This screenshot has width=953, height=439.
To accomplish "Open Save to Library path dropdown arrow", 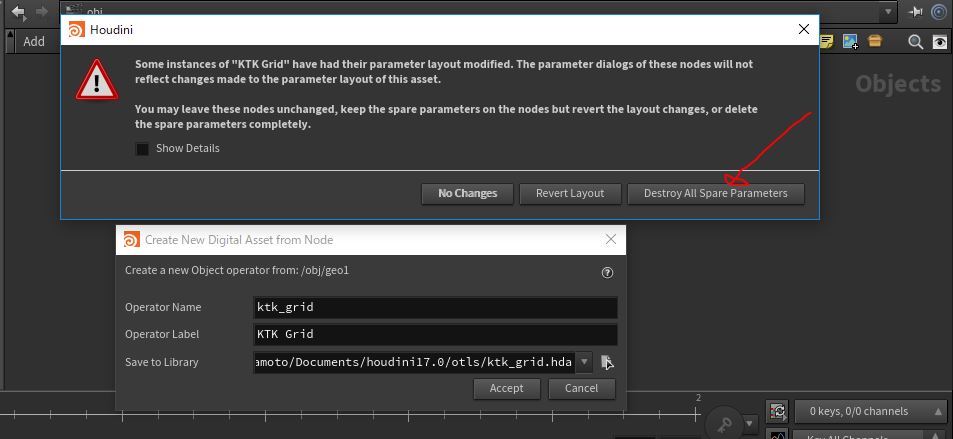I will (x=583, y=362).
